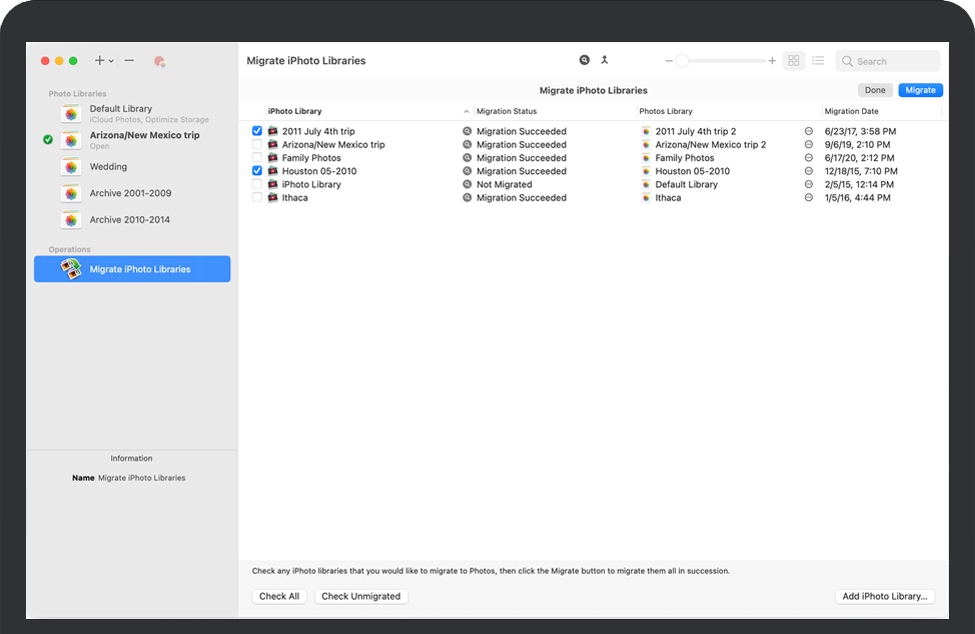The image size is (975, 634).
Task: Switch to list view icon
Action: pyautogui.click(x=818, y=61)
